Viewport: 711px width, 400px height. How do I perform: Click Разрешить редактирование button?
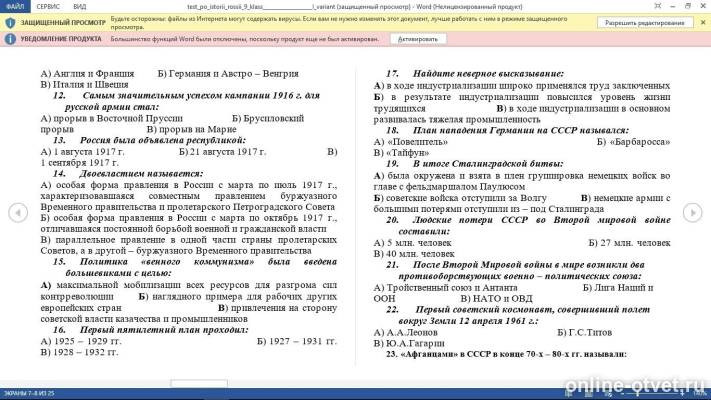click(645, 23)
